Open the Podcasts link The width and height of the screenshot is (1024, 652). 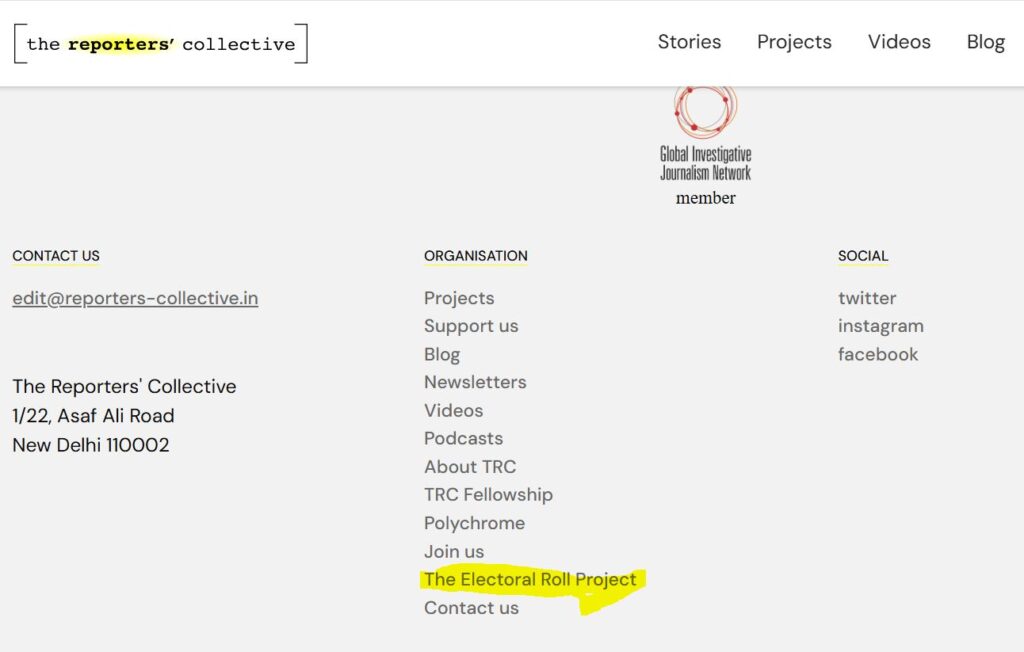463,438
